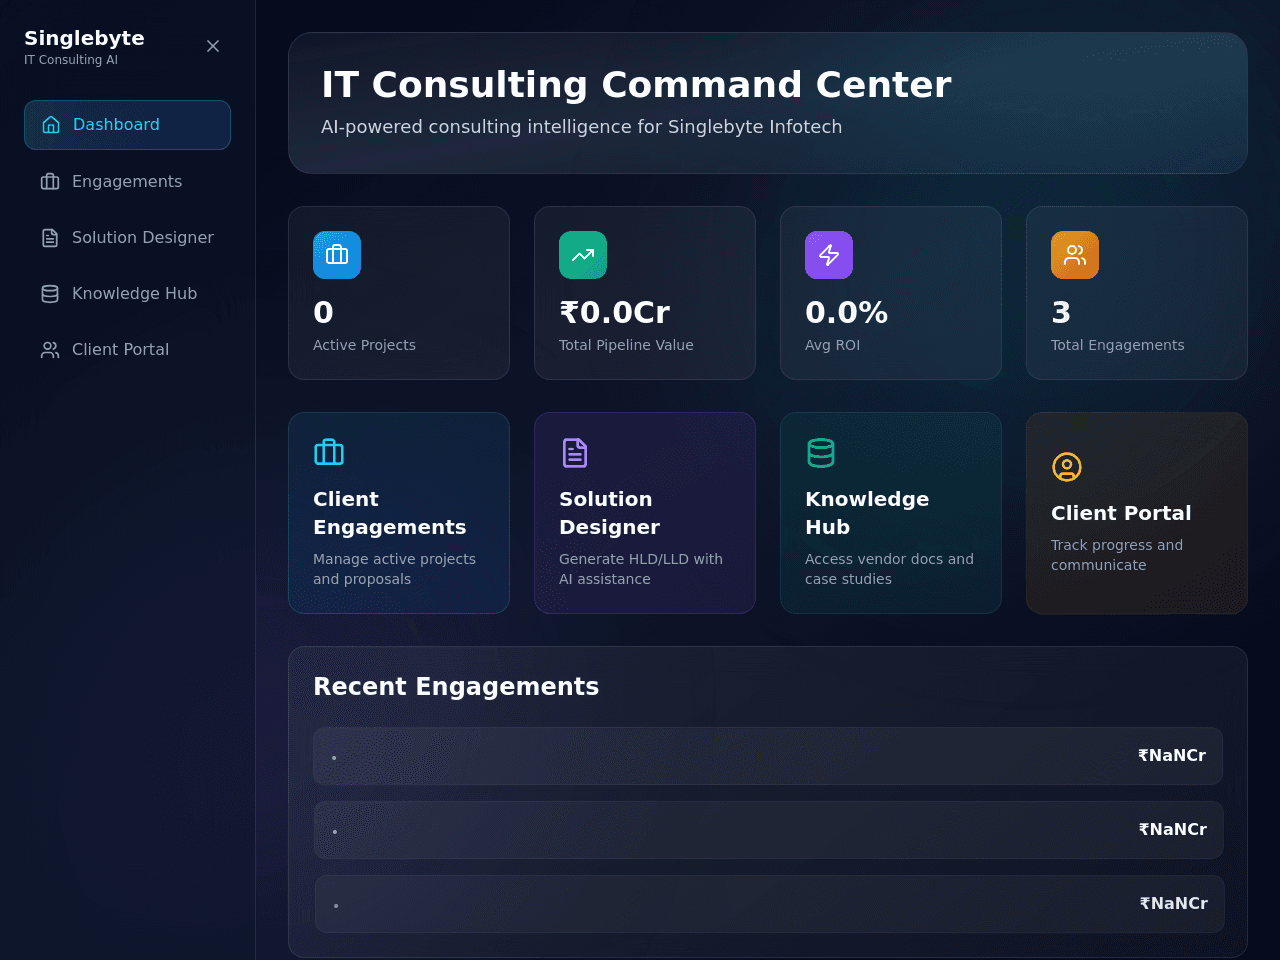Click 'Access vendor docs and case studies' text
The height and width of the screenshot is (960, 1280).
(x=889, y=569)
